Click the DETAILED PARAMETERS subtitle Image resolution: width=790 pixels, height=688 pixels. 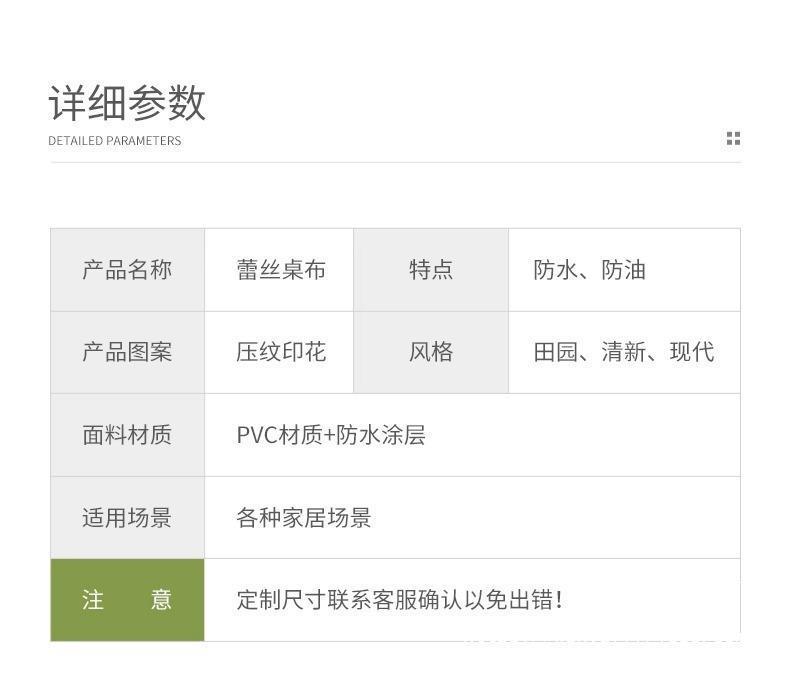[x=115, y=141]
